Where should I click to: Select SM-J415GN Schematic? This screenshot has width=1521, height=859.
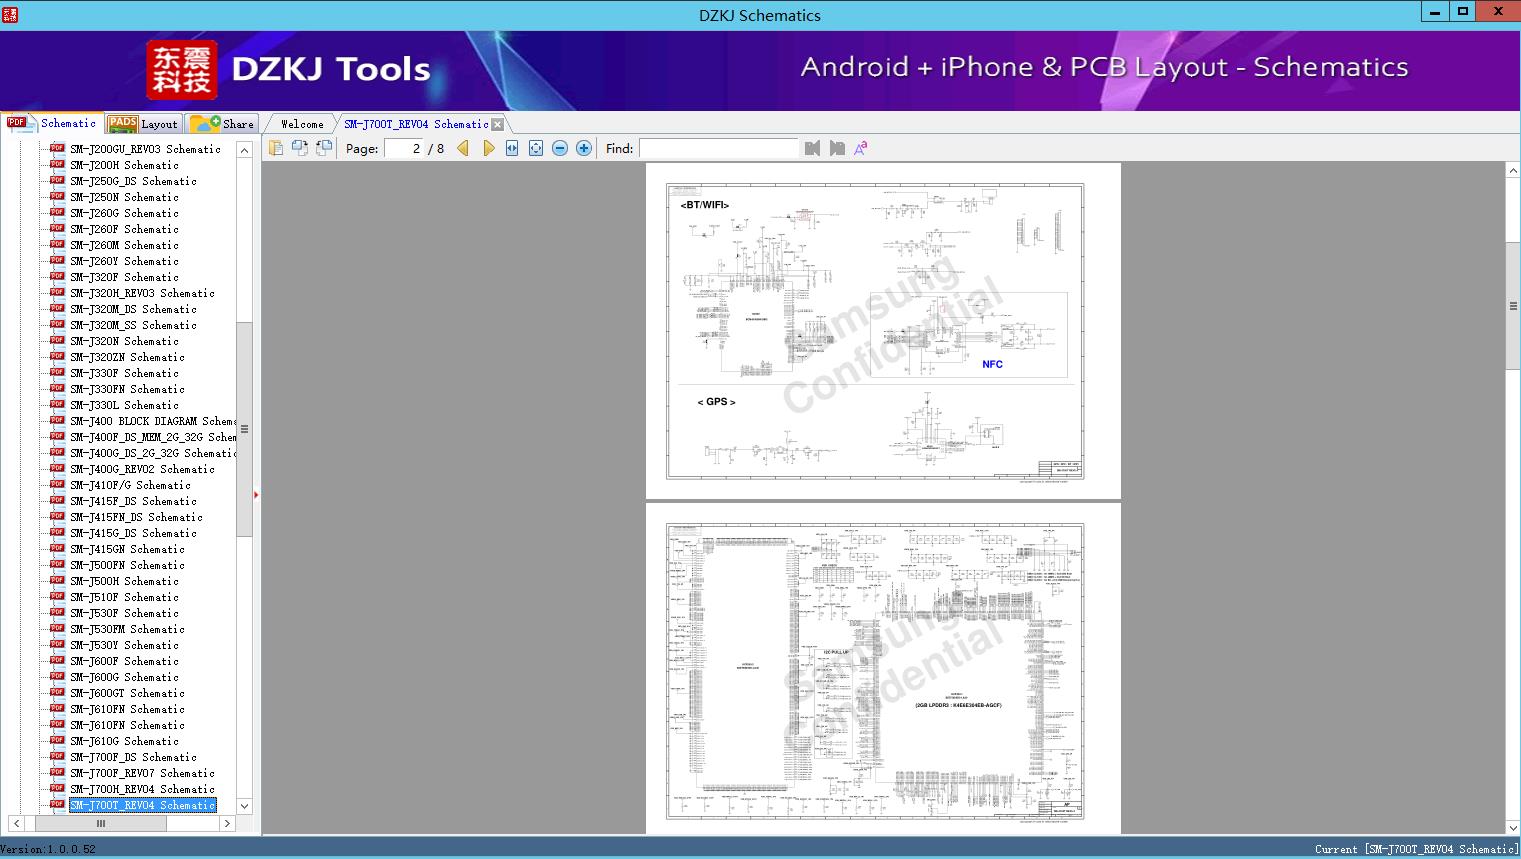pyautogui.click(x=127, y=549)
